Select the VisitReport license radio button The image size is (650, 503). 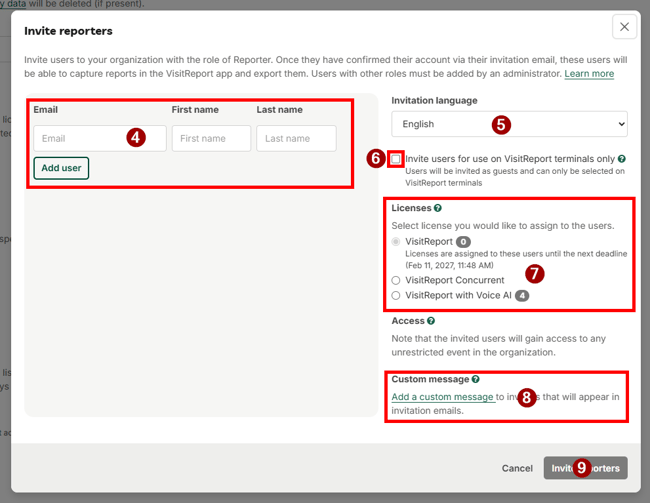pos(396,241)
